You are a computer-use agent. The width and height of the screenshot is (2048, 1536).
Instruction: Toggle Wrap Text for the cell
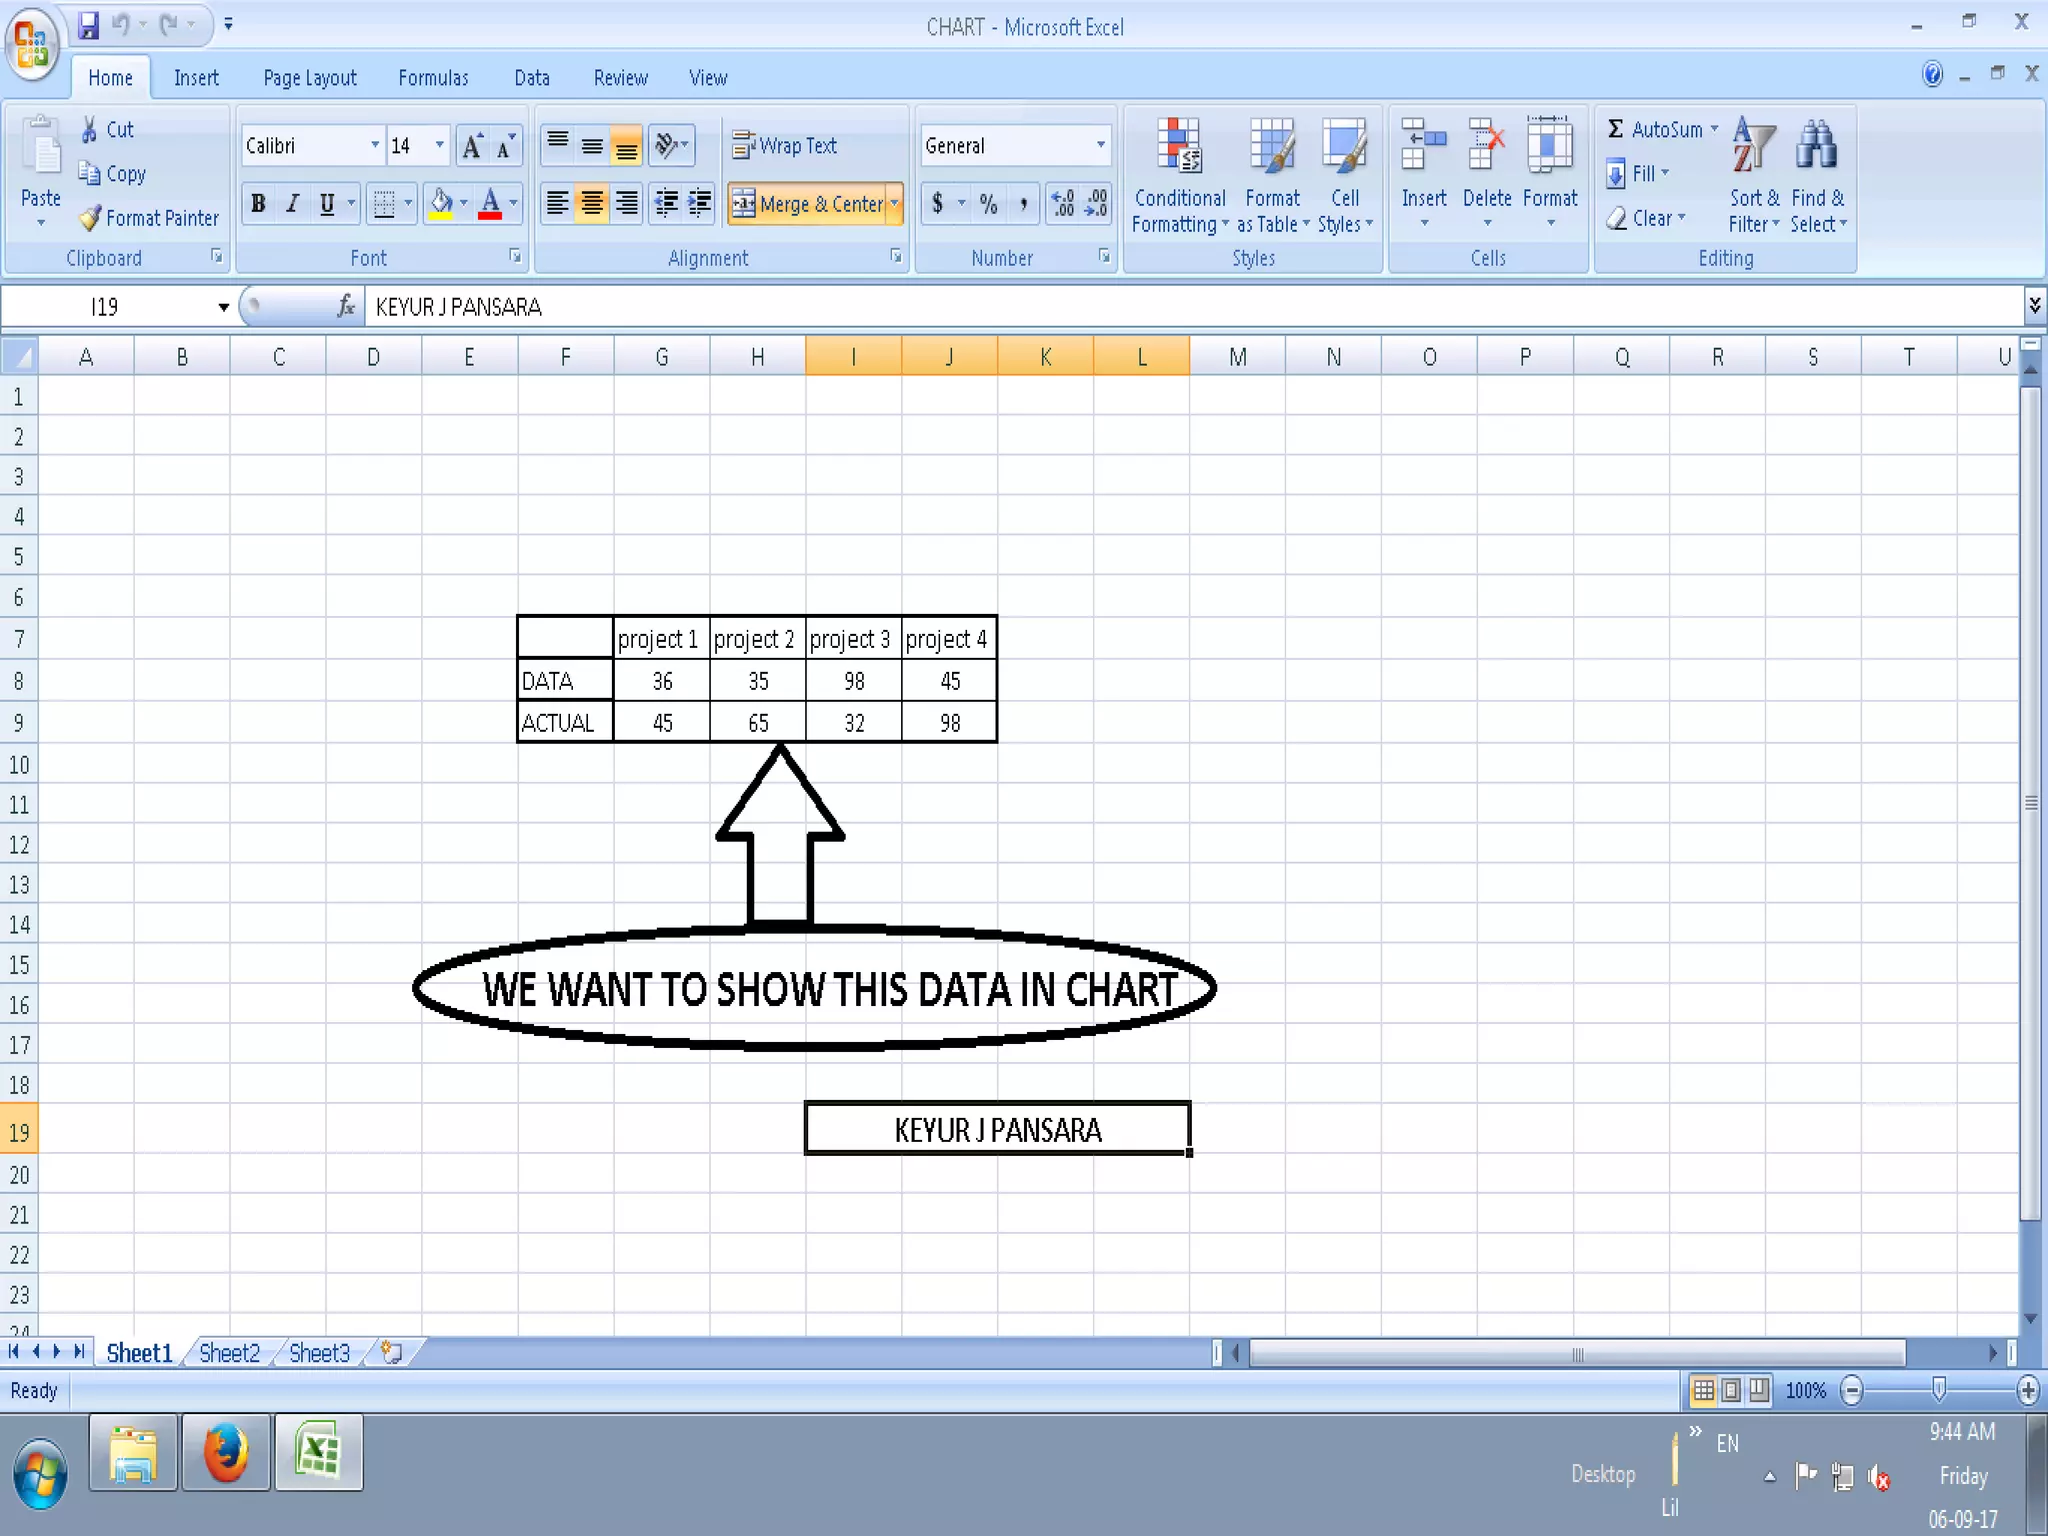[x=785, y=146]
